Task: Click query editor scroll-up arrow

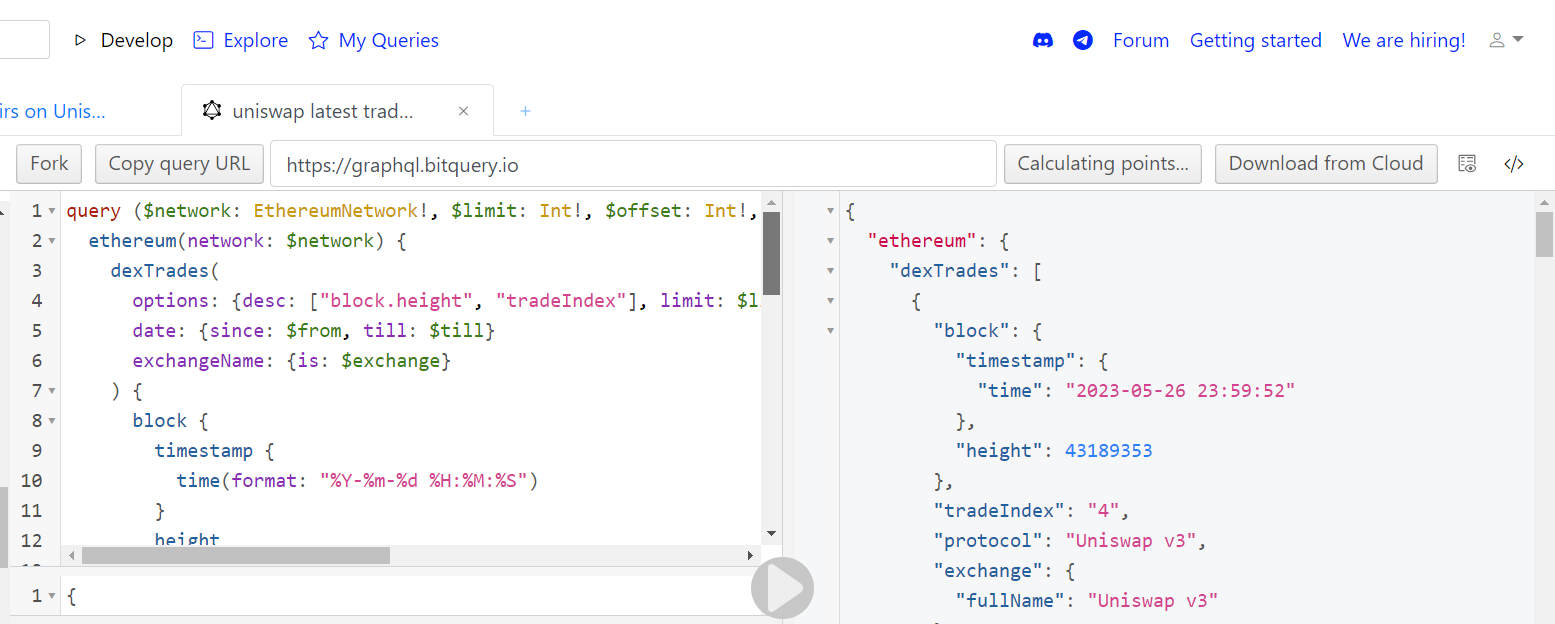Action: (x=771, y=202)
